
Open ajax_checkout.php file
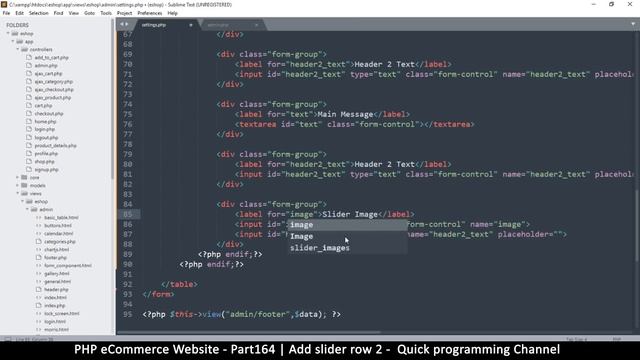tap(54, 90)
